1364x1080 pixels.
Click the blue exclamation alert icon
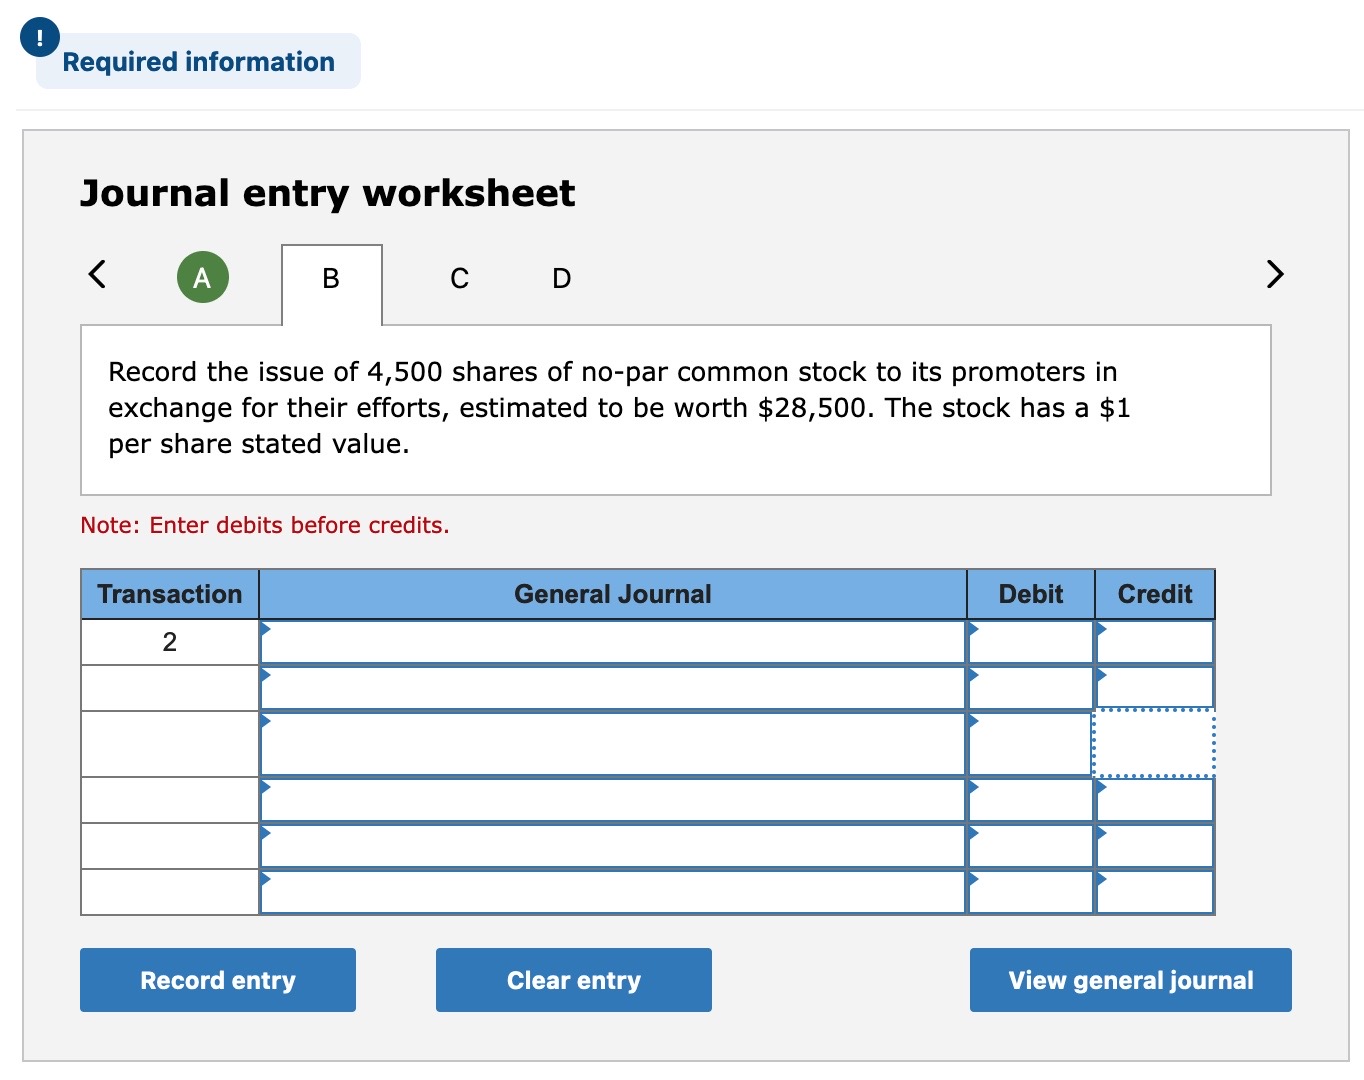tap(38, 38)
